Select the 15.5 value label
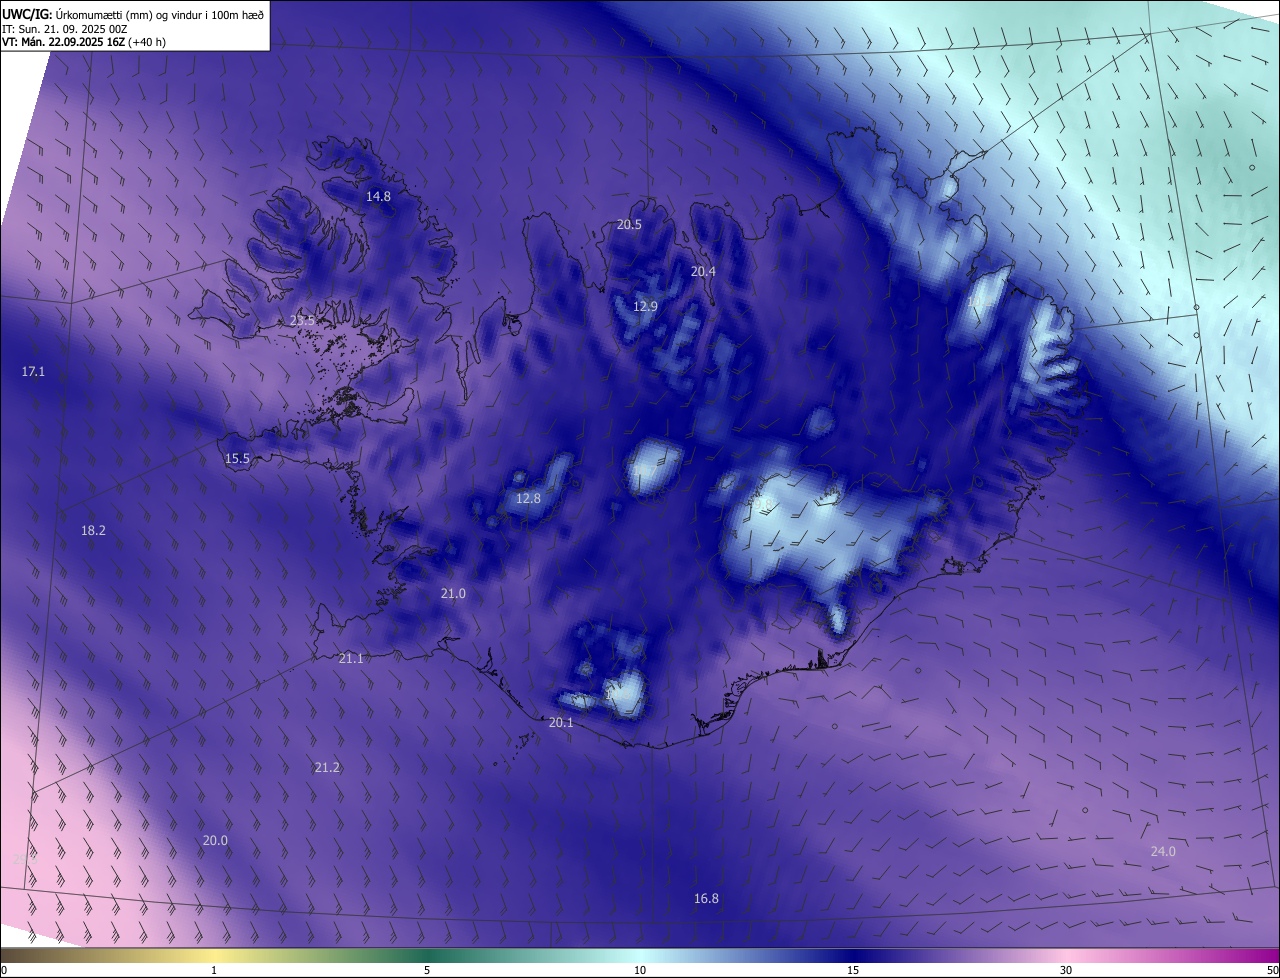Screen dimensions: 1280x978 tap(237, 459)
